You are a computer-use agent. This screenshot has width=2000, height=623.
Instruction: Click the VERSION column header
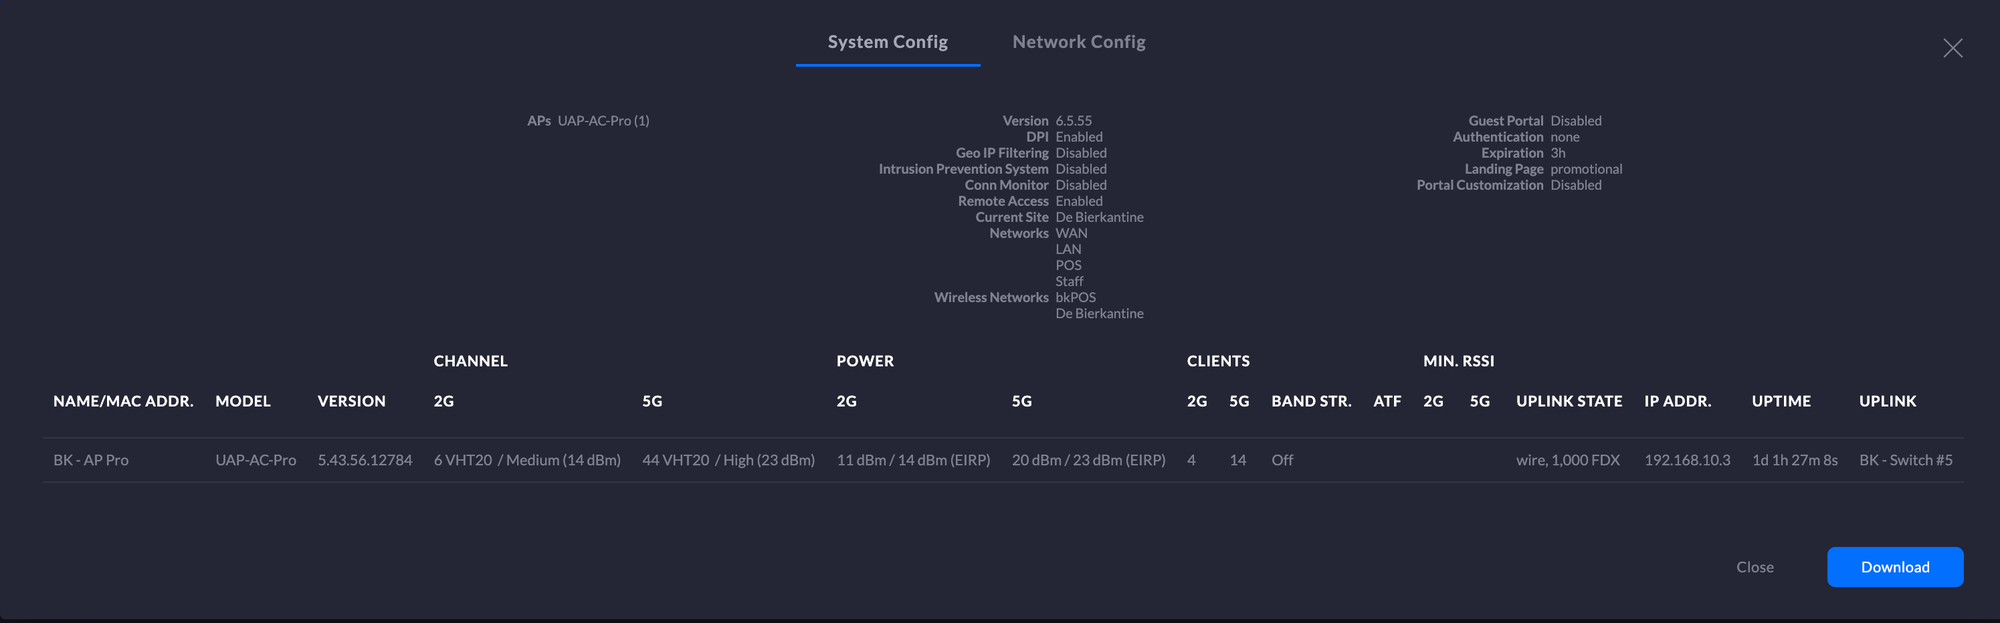[351, 401]
